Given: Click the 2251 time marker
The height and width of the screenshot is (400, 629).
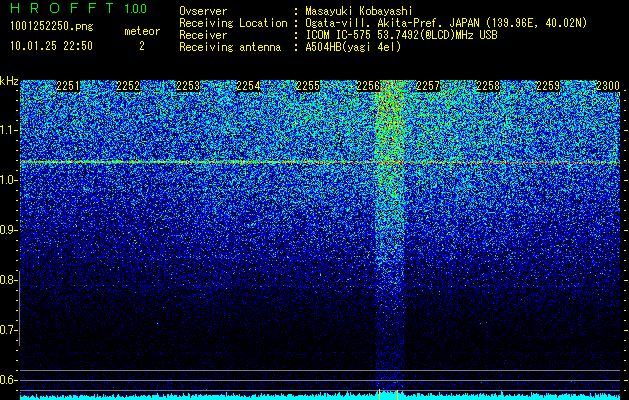Looking at the screenshot, I should 68,86.
